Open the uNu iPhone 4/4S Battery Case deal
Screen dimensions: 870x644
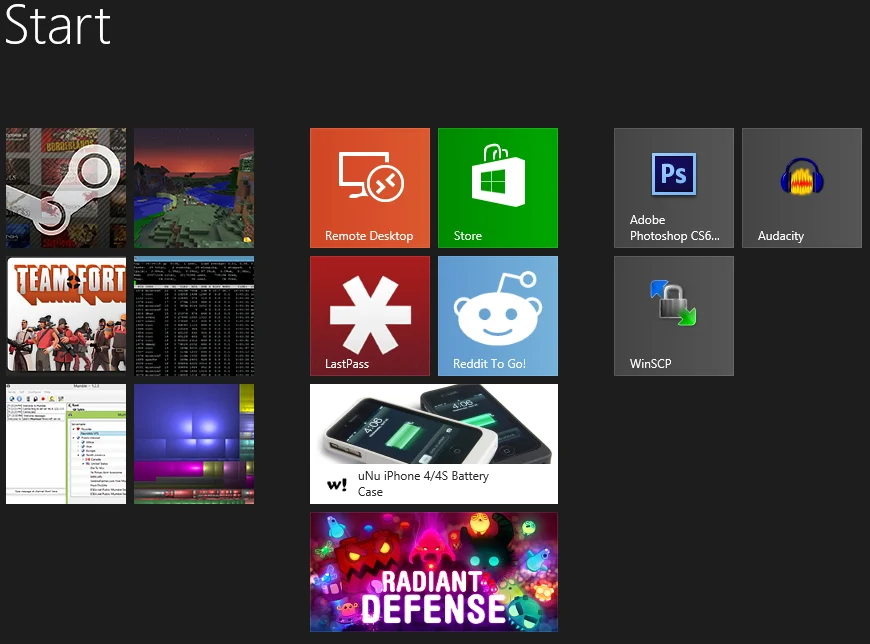pos(434,443)
